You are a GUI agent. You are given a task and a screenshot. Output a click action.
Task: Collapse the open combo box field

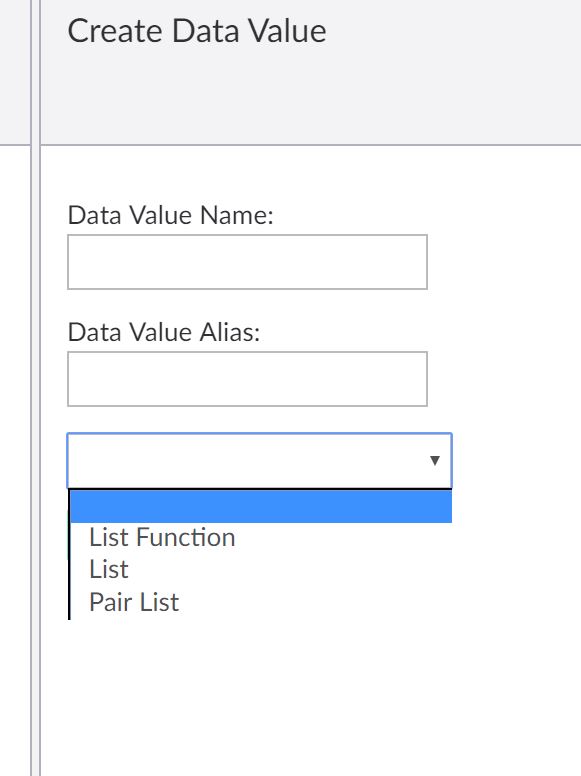point(259,461)
